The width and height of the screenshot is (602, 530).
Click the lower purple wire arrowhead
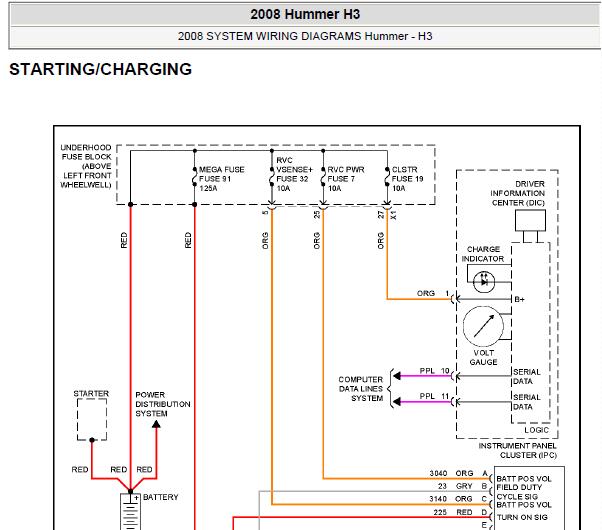(x=397, y=402)
